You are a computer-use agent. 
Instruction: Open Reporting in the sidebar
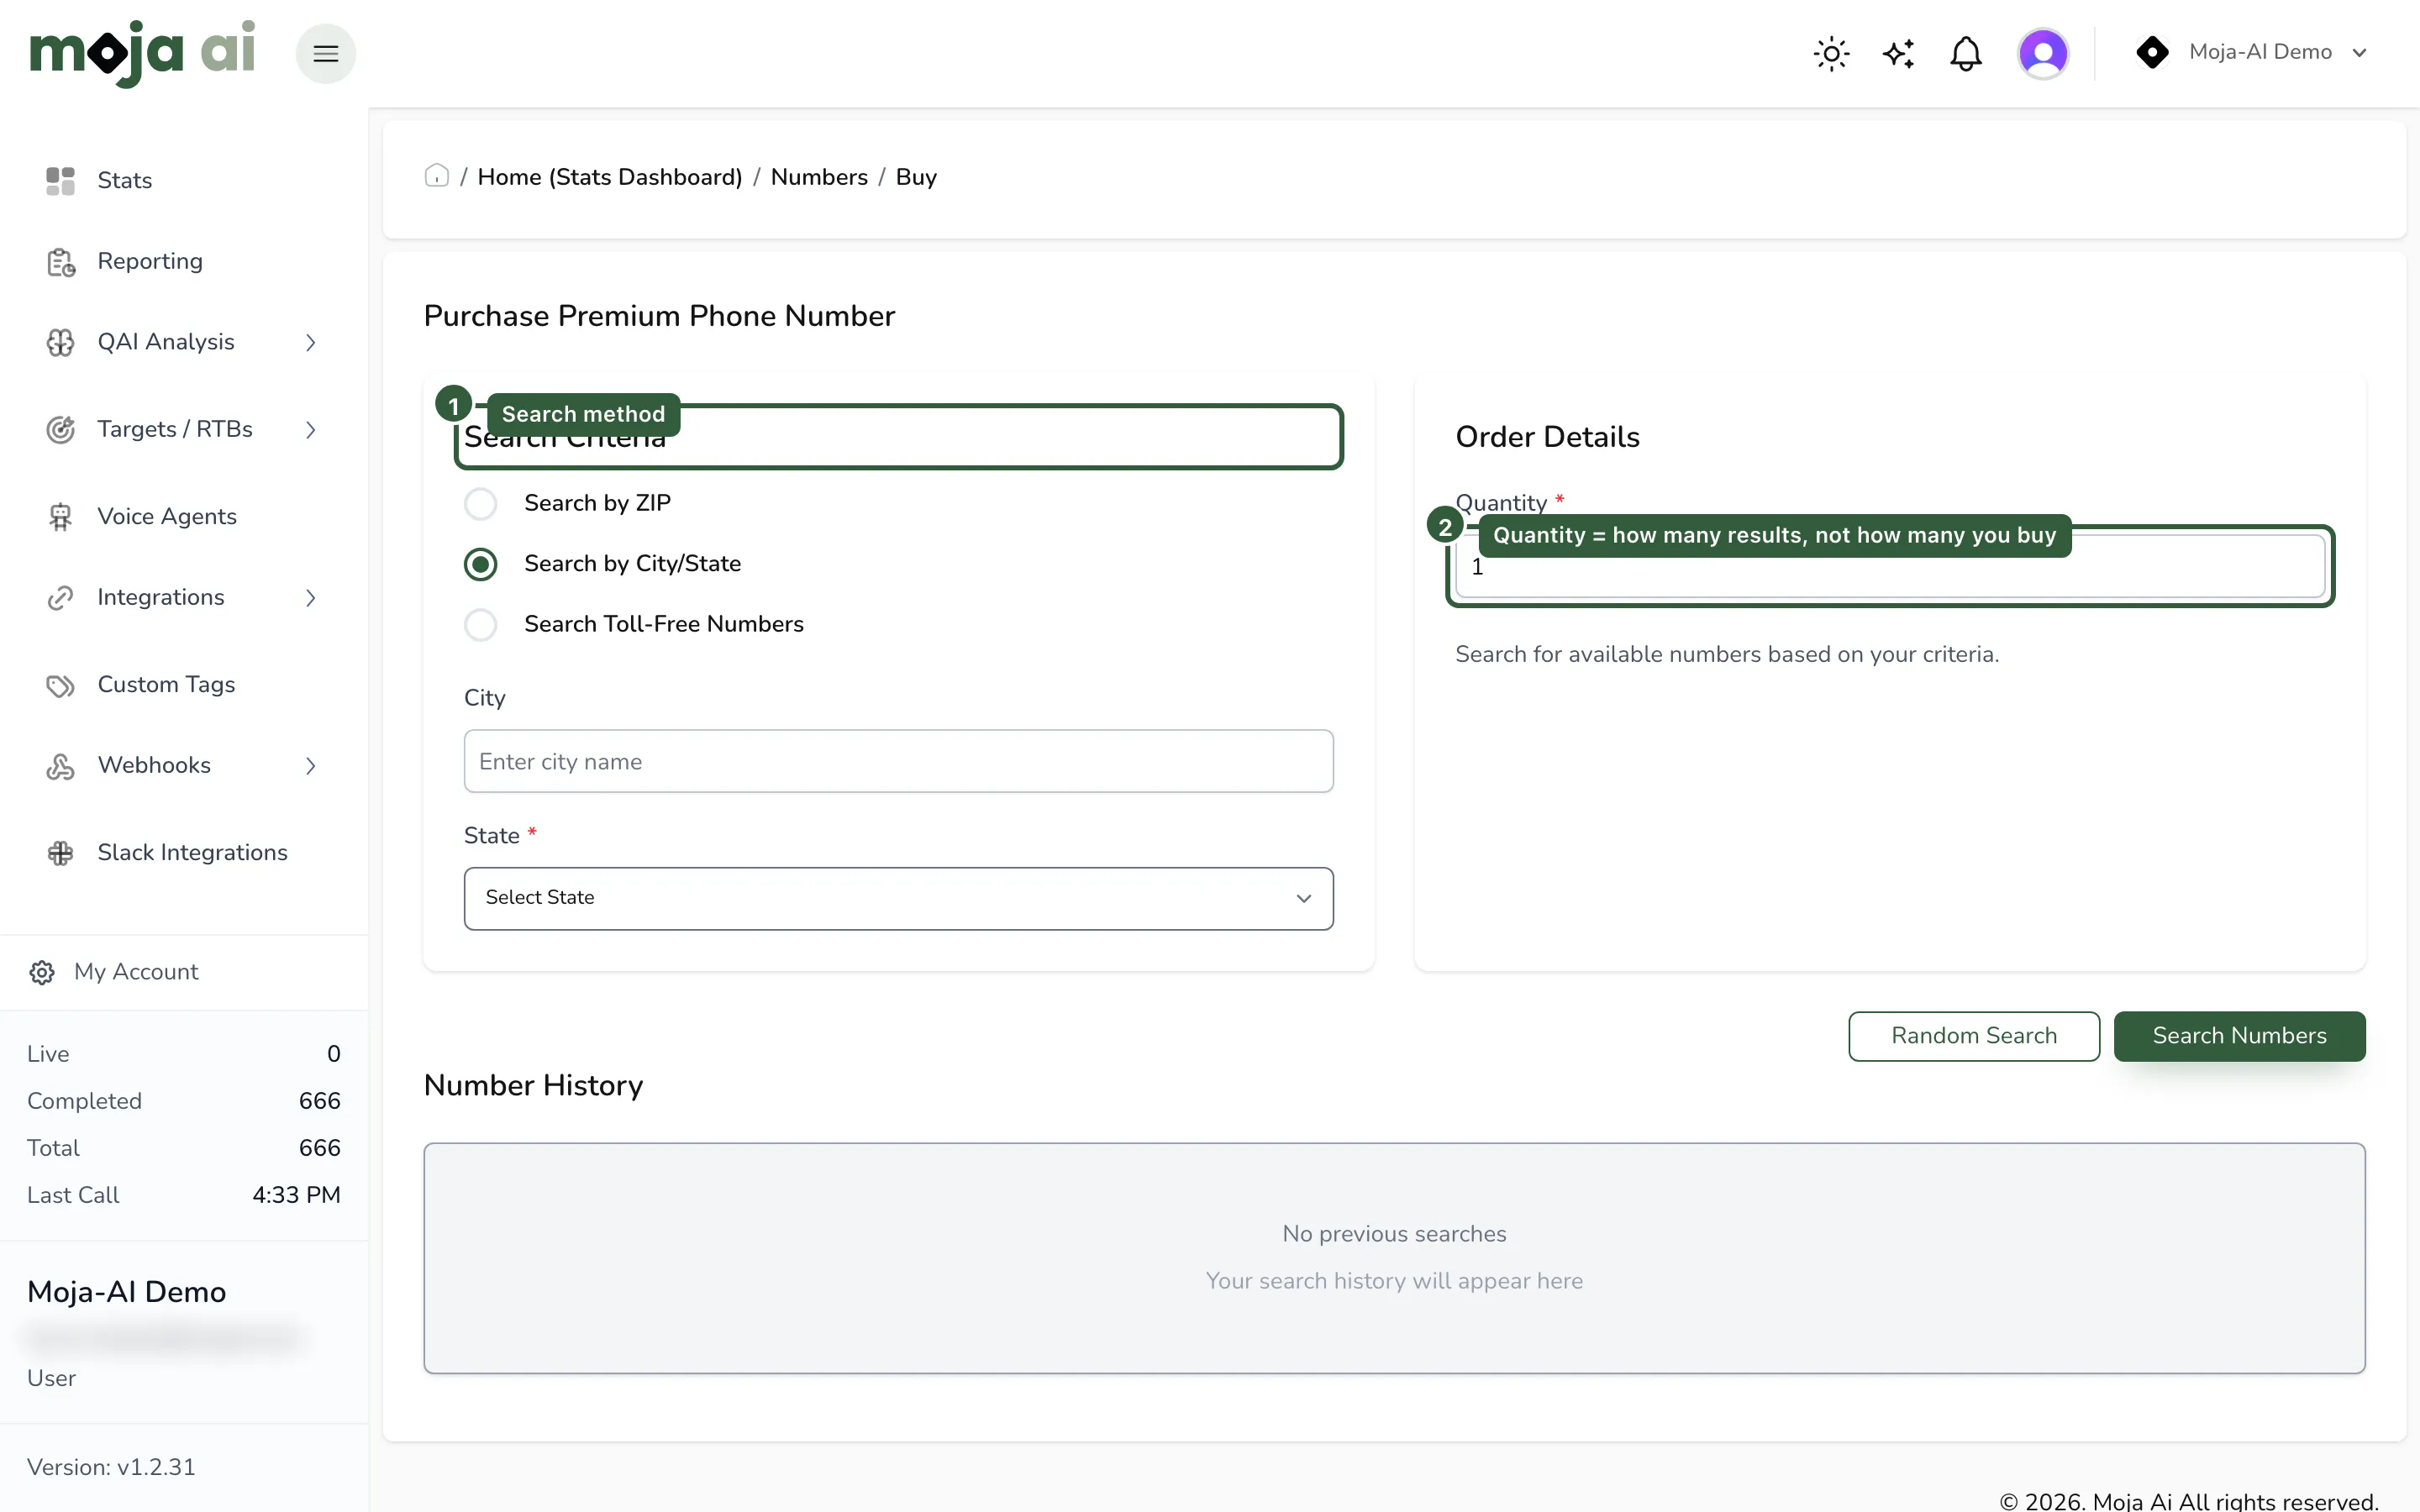pos(150,261)
